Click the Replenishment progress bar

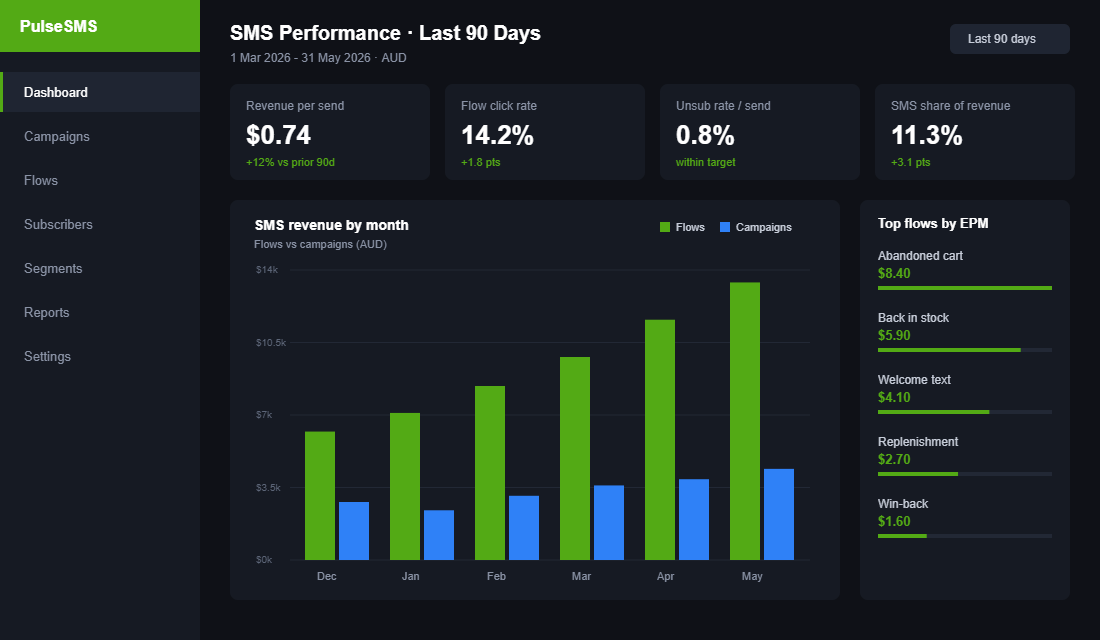pos(965,474)
